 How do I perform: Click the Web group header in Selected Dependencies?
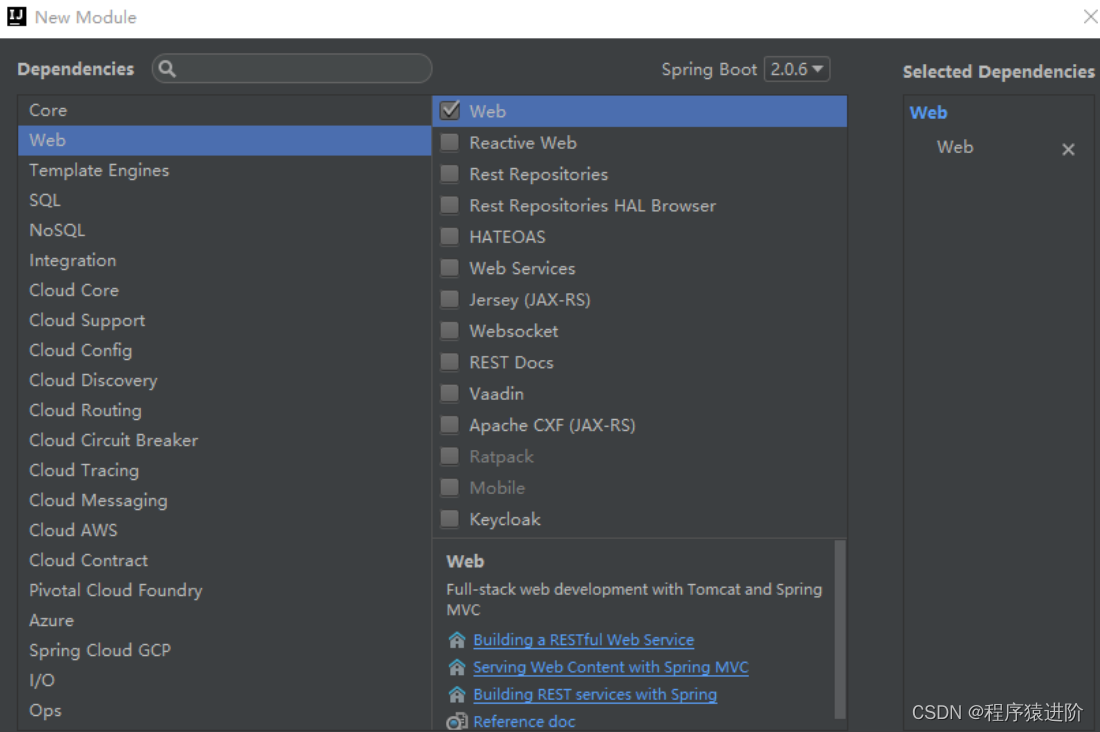pyautogui.click(x=928, y=112)
